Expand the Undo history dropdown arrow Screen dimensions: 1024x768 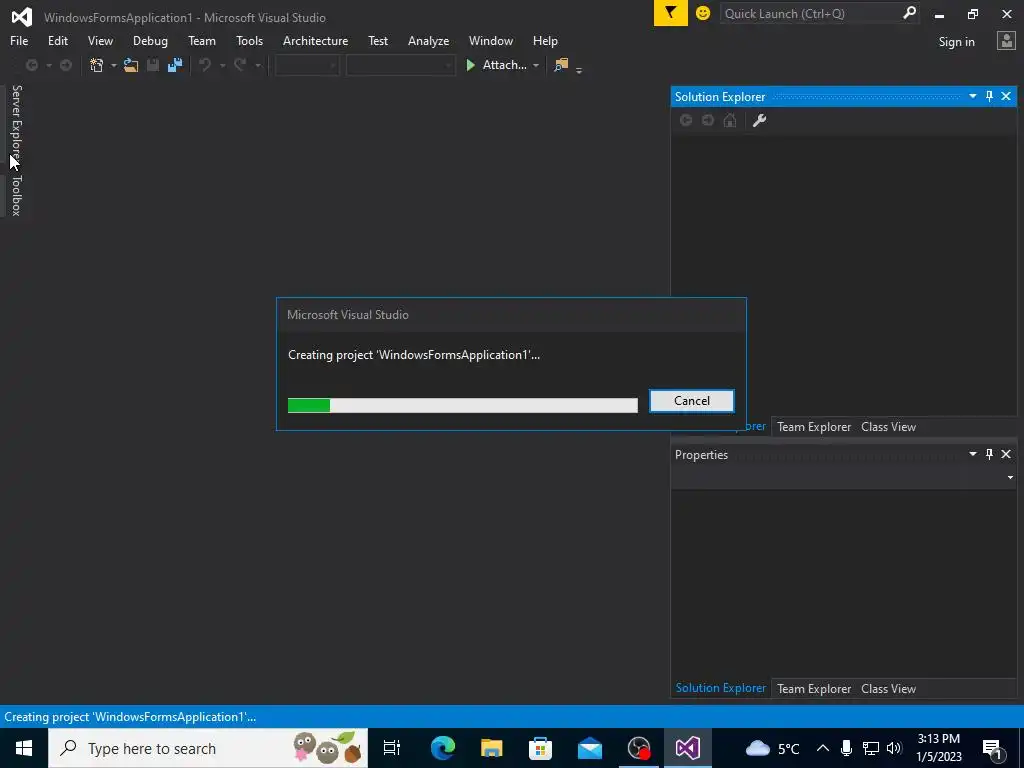point(222,65)
